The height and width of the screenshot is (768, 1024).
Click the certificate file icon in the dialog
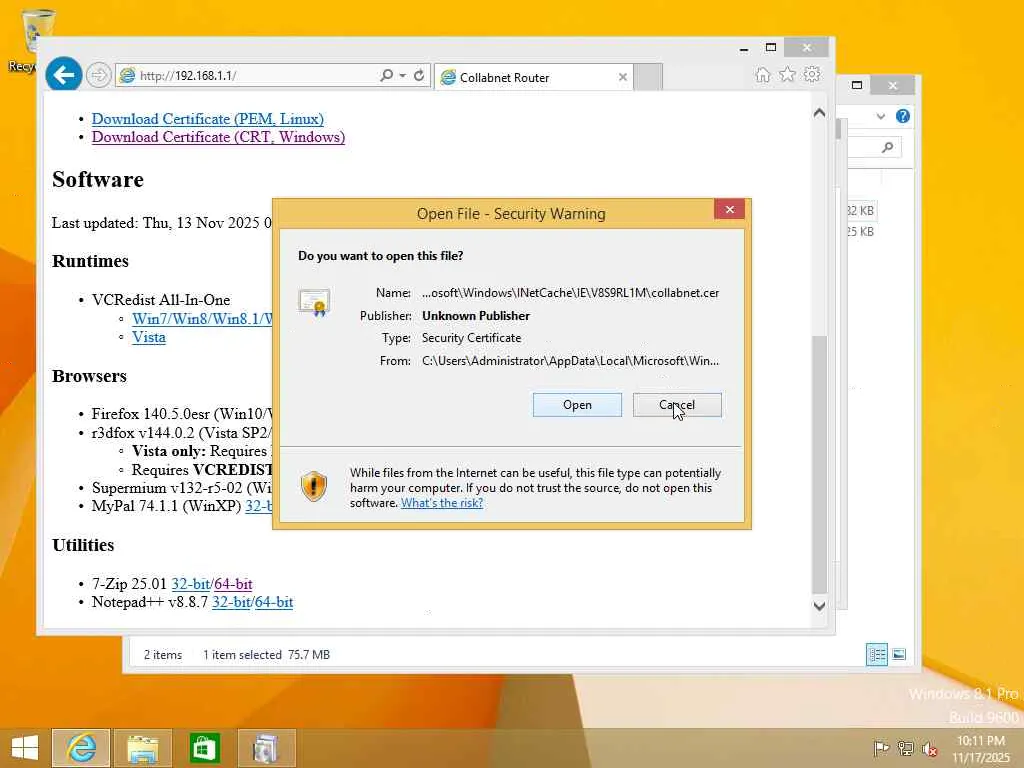[314, 302]
